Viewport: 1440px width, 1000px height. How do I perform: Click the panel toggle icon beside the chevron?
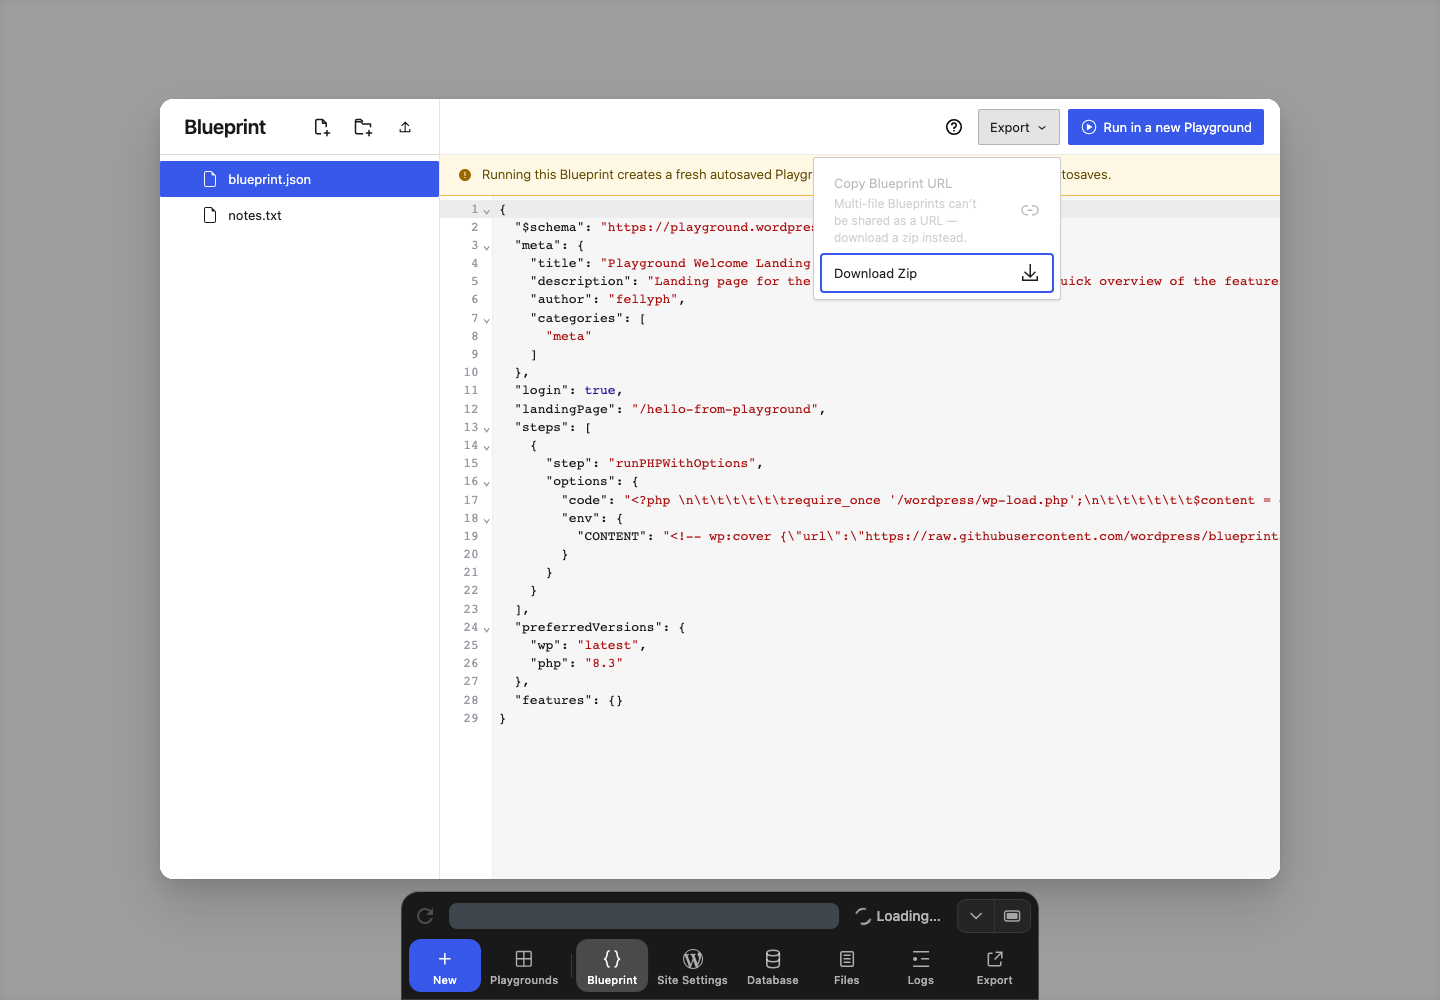(1012, 916)
